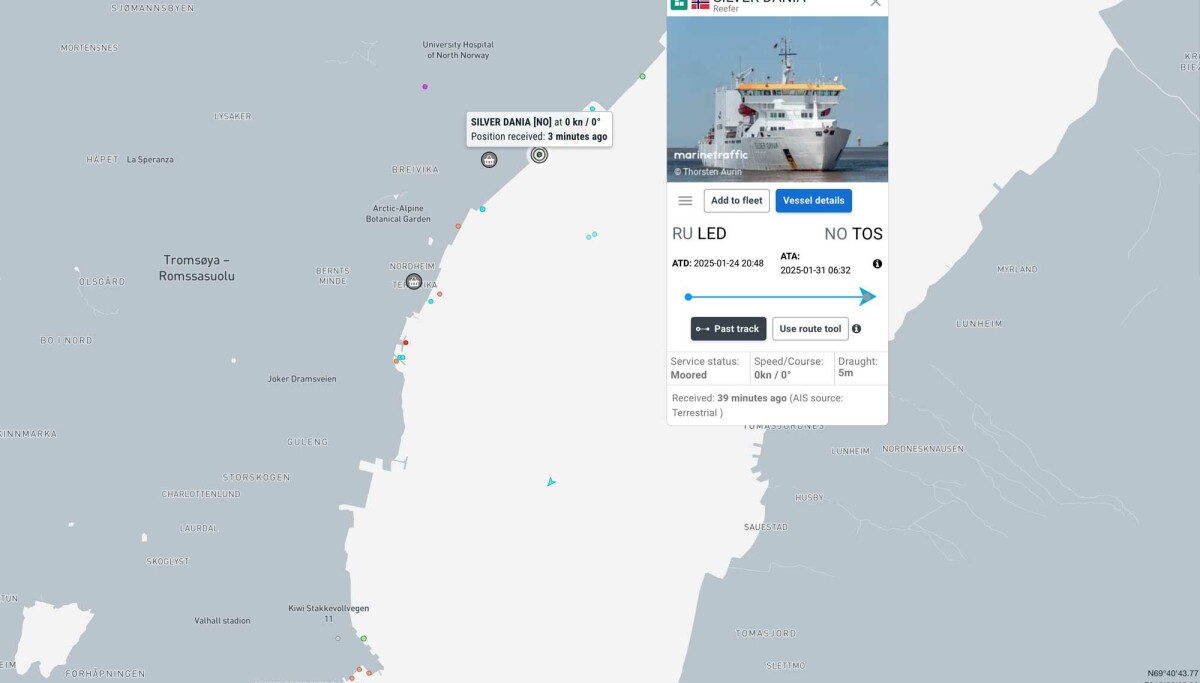Click the Use route tool button
Viewport: 1200px width, 683px height.
810,329
